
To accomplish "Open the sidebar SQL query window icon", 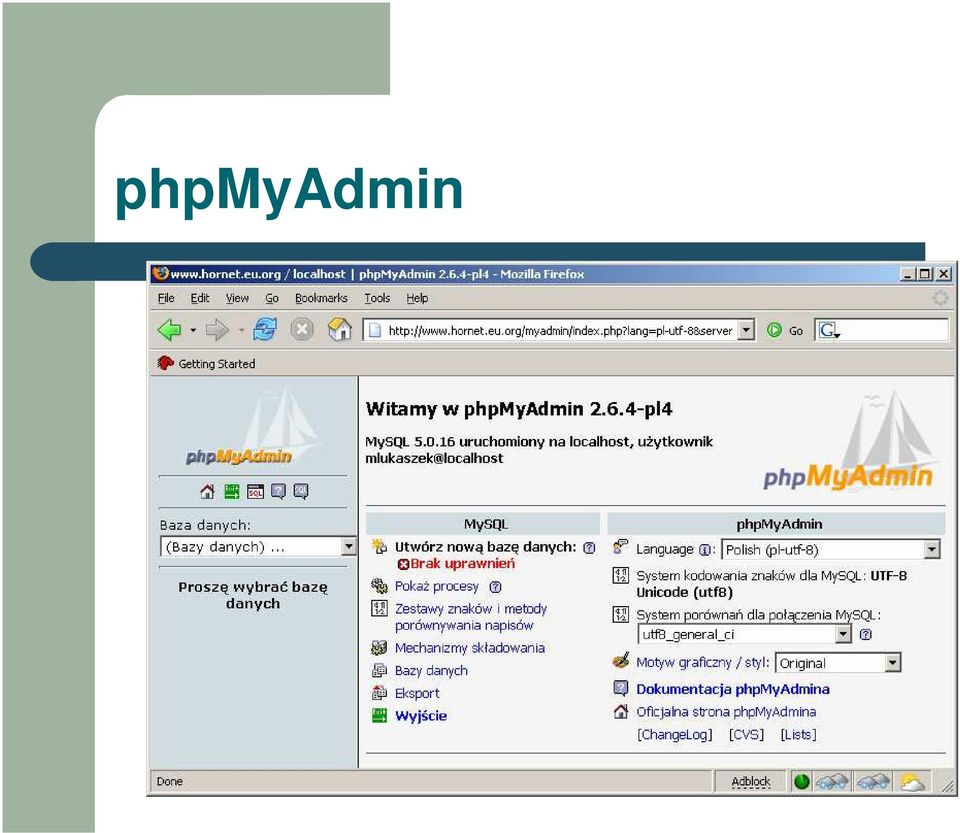I will coord(255,491).
